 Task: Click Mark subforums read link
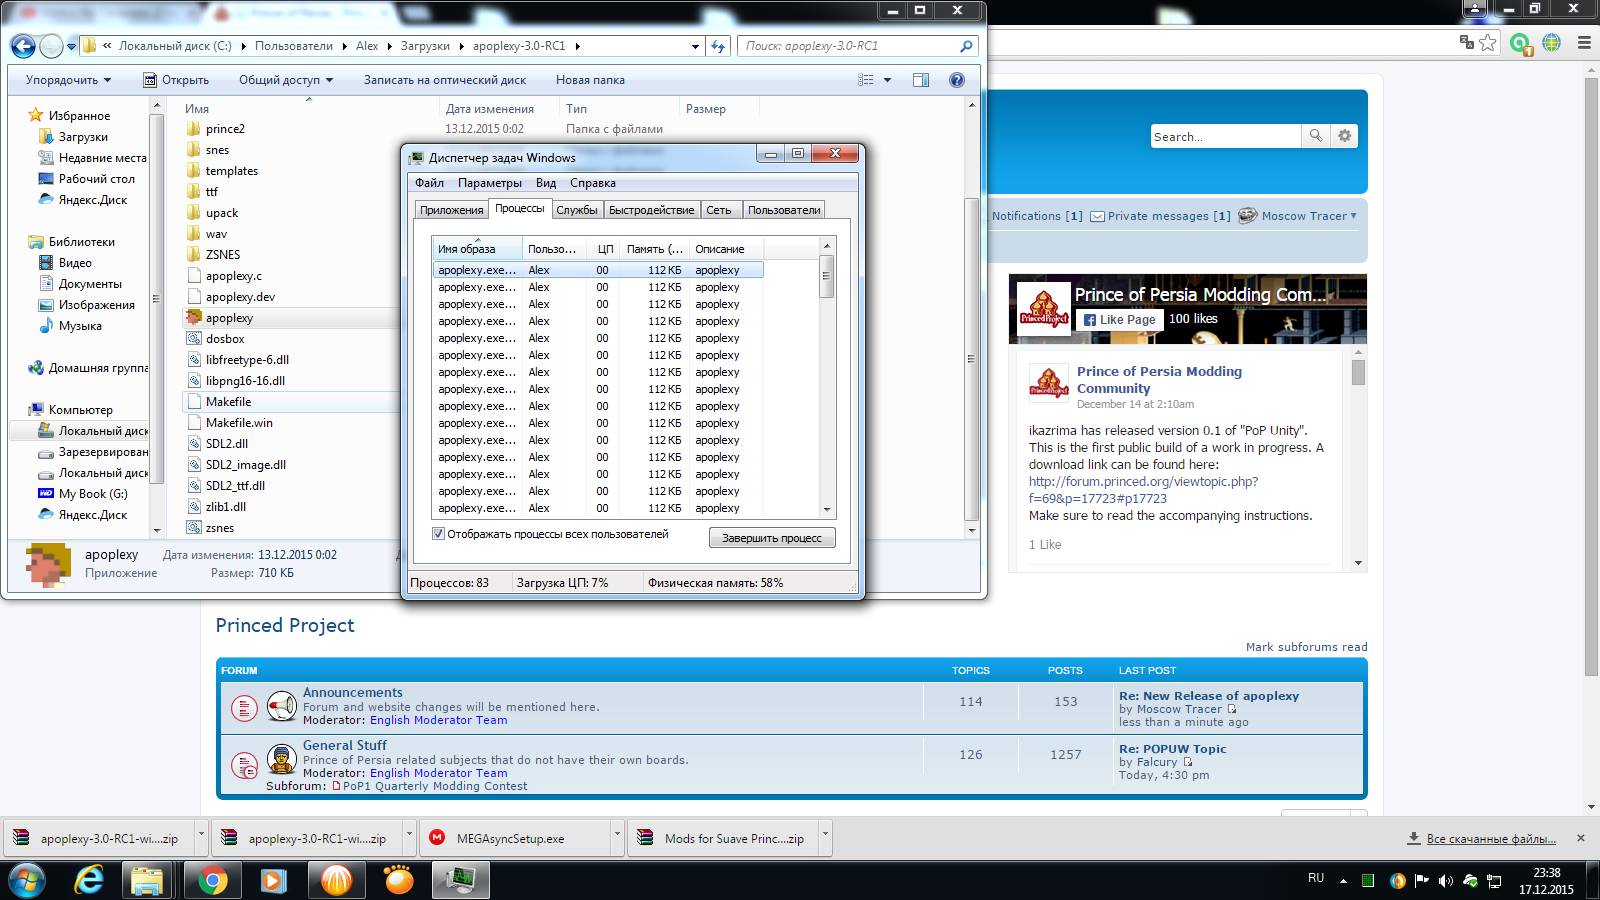coord(1306,647)
